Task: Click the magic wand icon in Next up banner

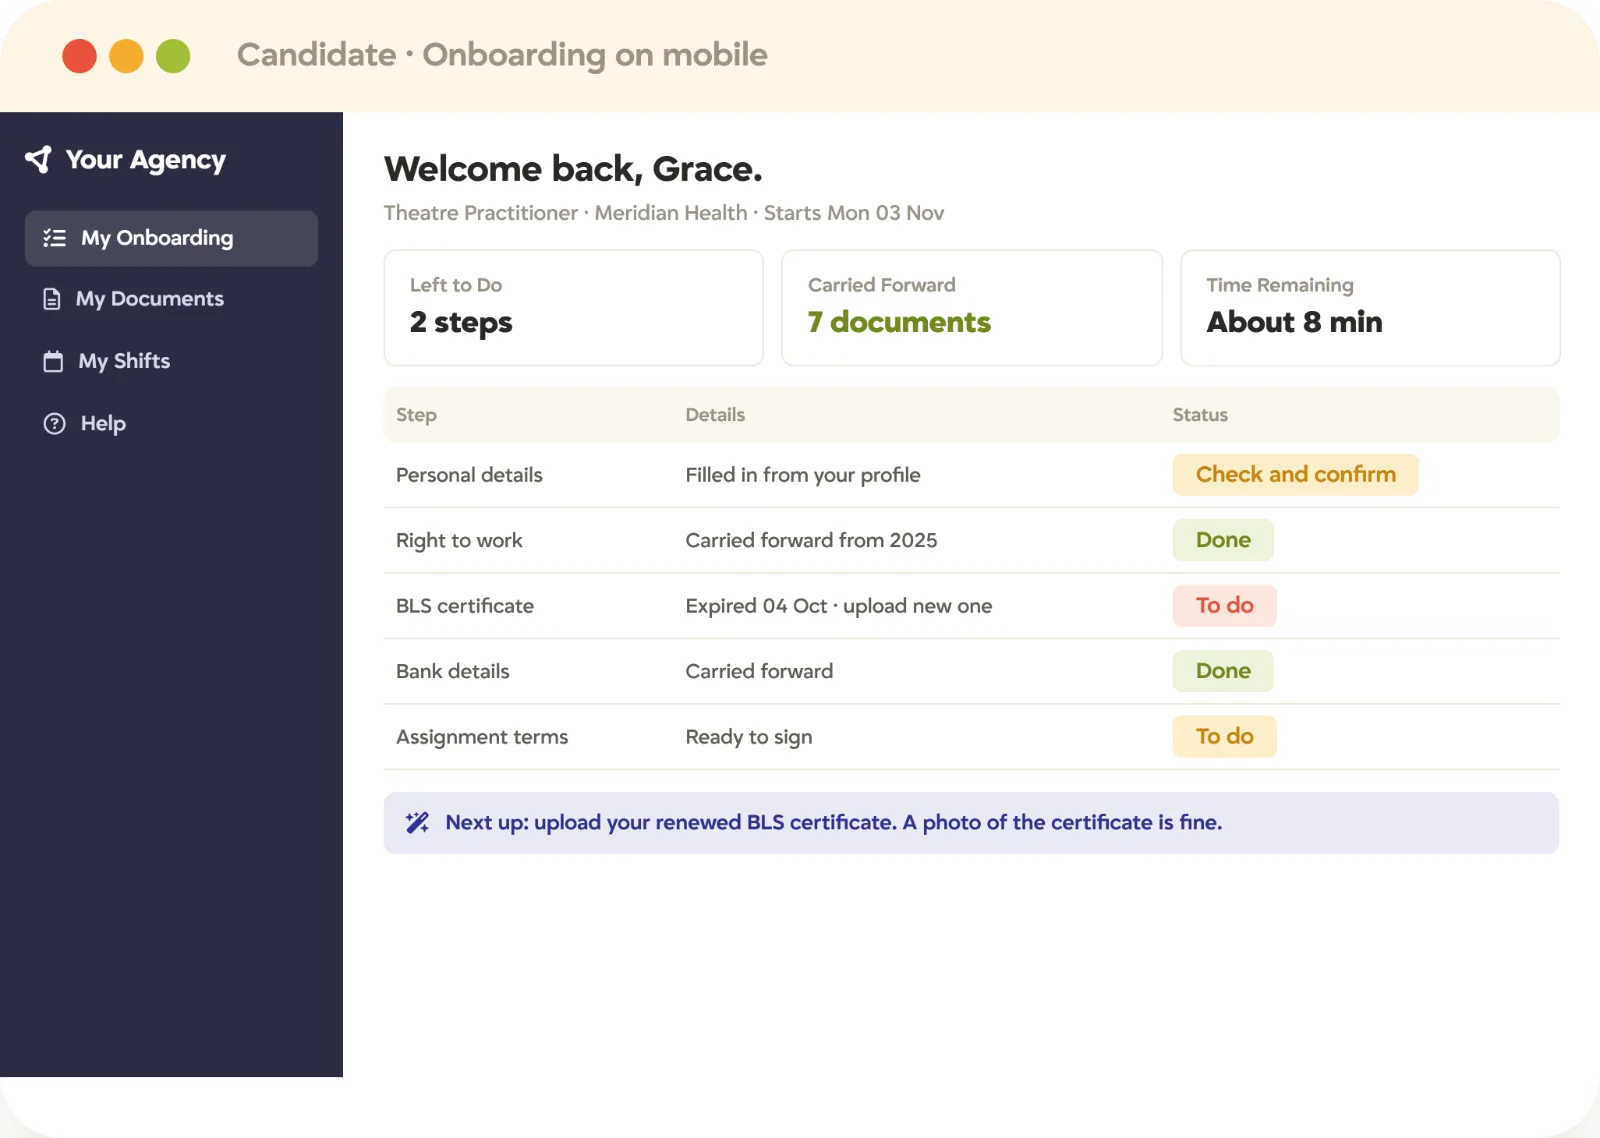Action: (417, 823)
